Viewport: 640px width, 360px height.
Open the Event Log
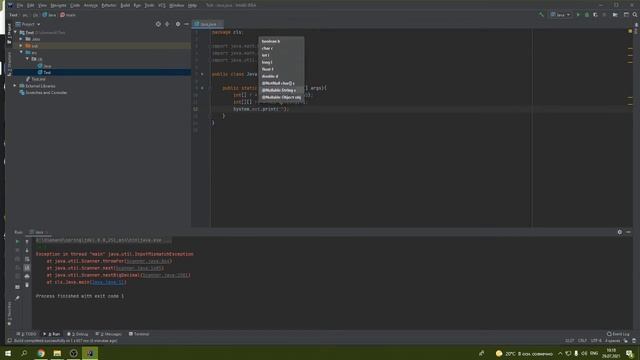click(618, 334)
